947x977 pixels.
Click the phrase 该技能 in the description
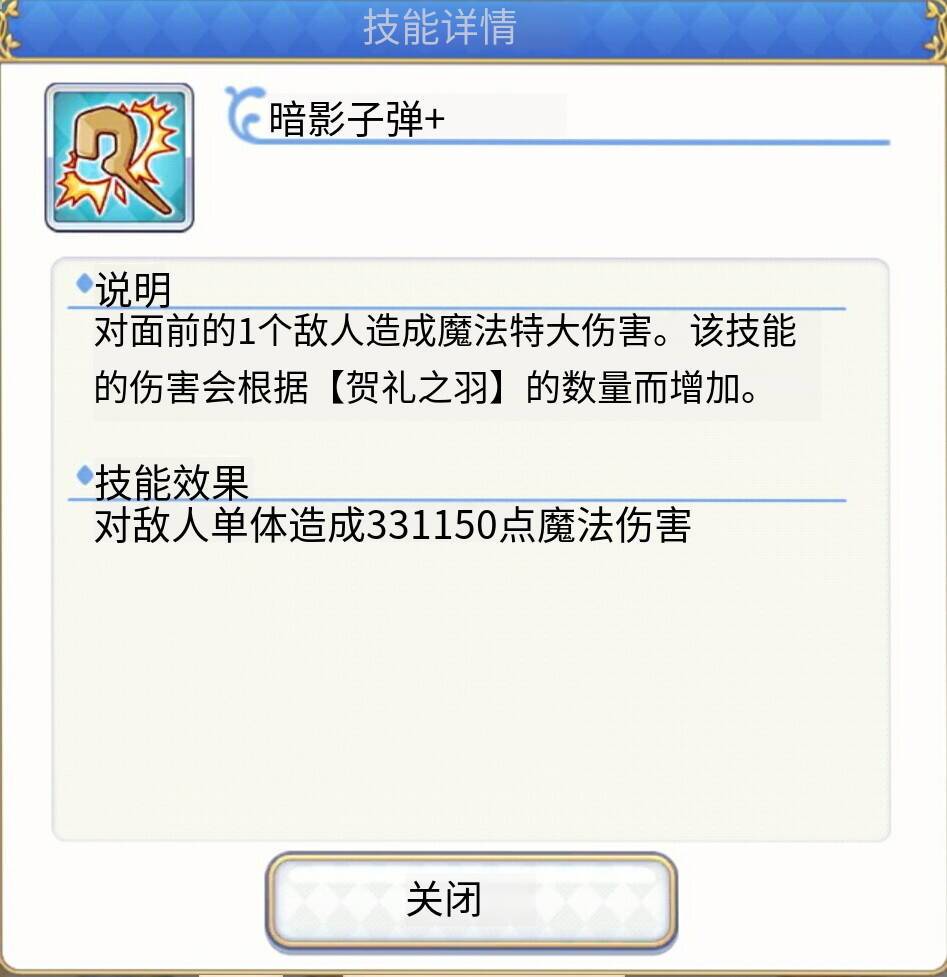pos(743,330)
